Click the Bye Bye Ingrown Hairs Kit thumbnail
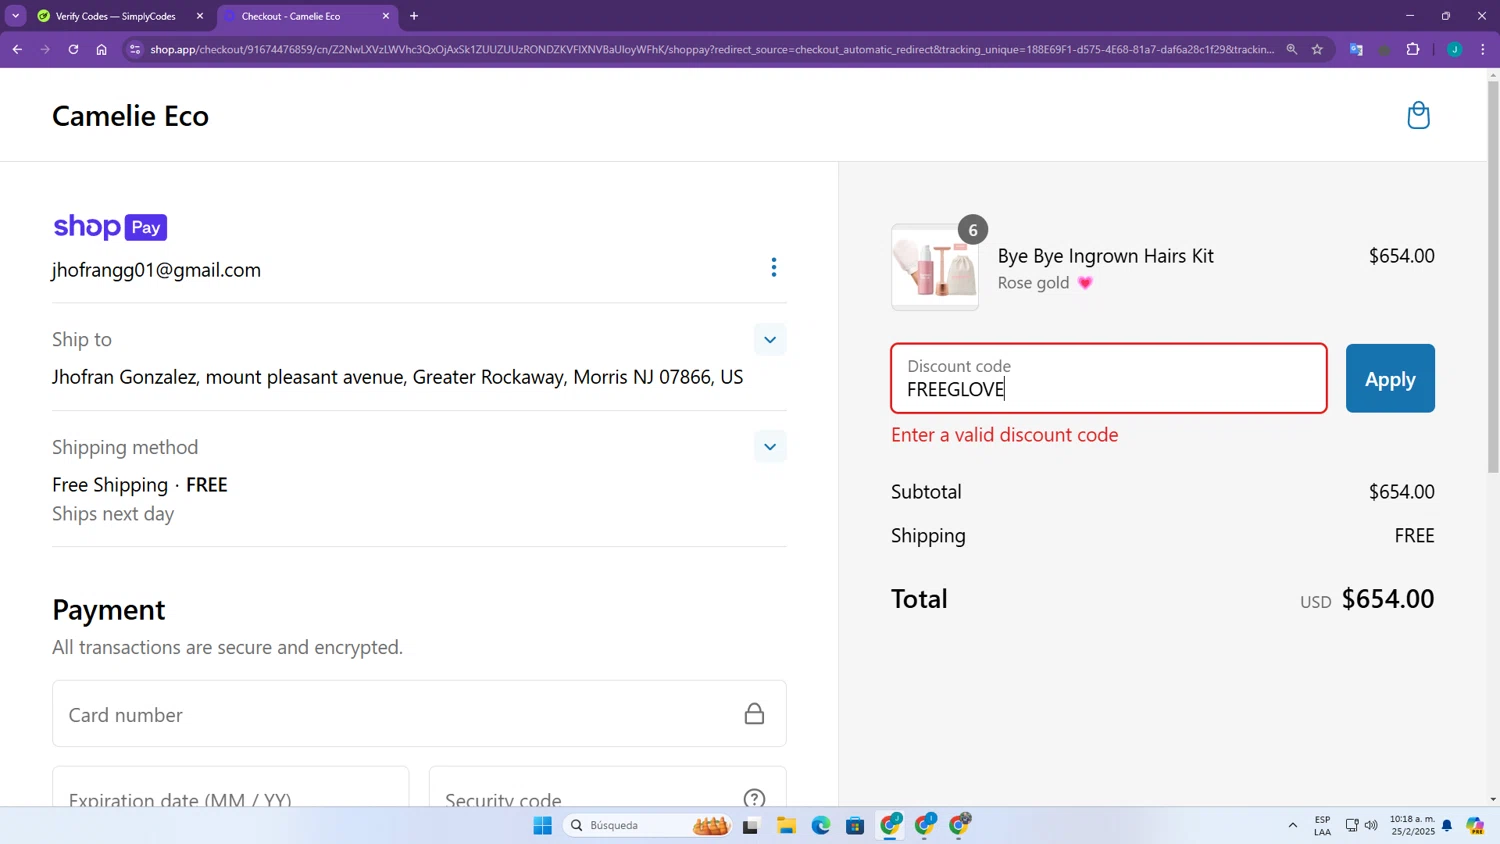The height and width of the screenshot is (844, 1500). pyautogui.click(x=935, y=268)
